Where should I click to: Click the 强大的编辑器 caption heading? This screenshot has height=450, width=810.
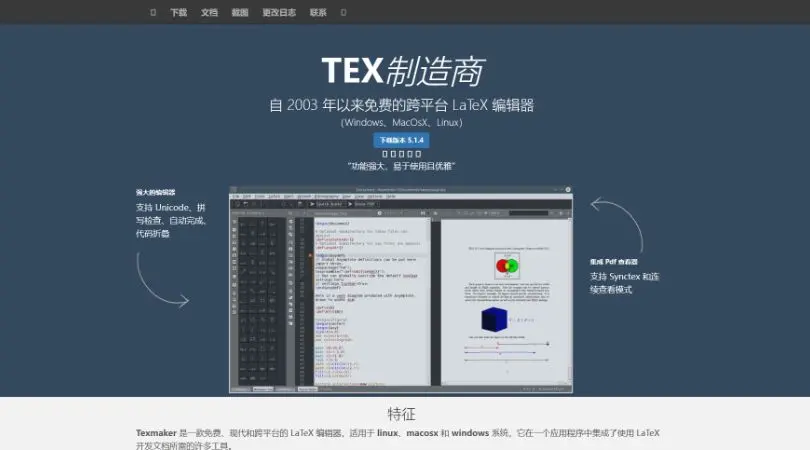pos(155,192)
